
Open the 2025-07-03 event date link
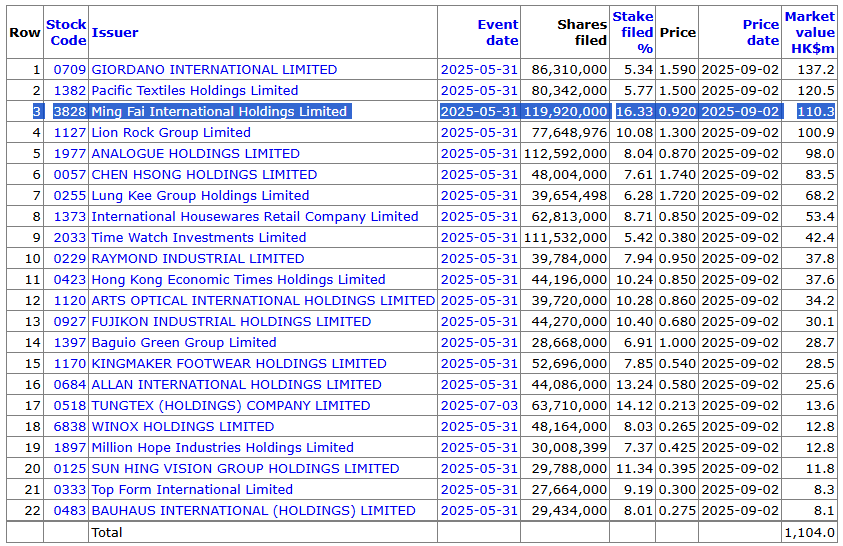click(479, 405)
